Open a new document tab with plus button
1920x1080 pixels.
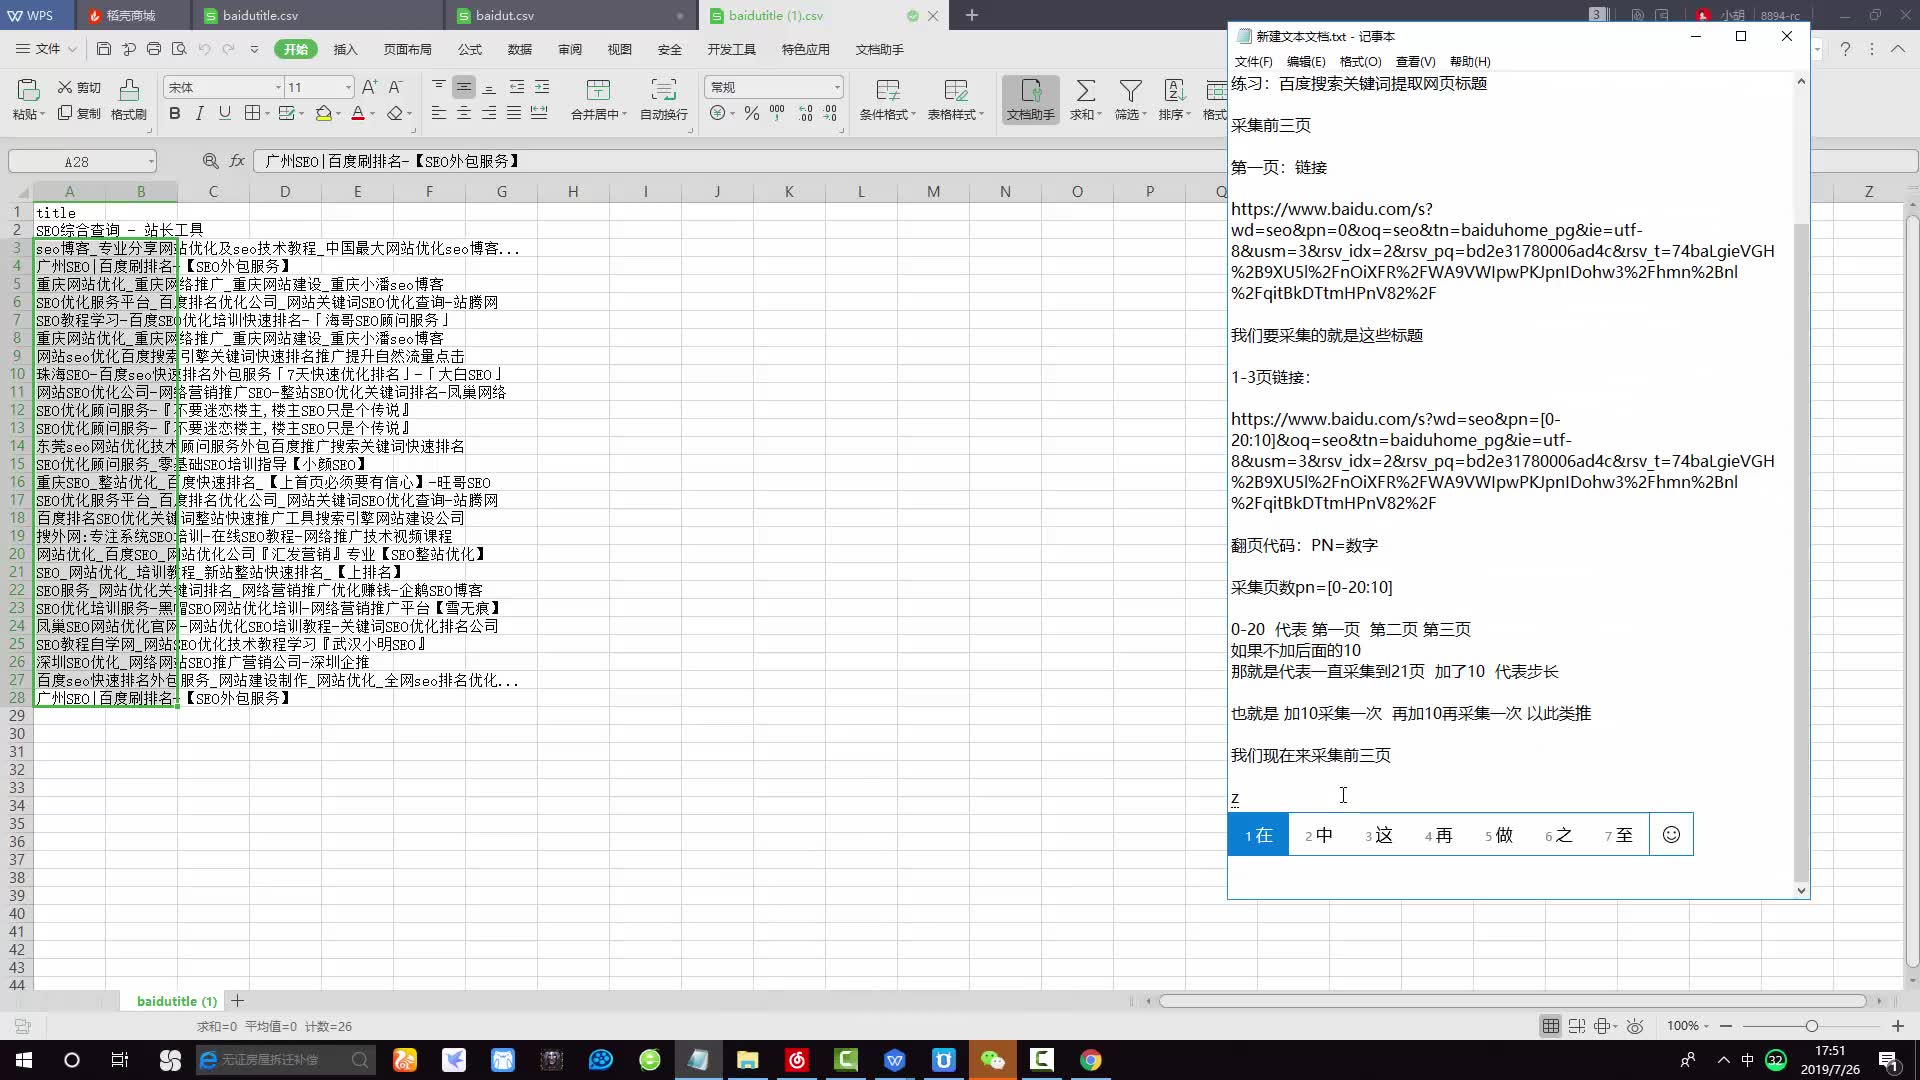click(971, 15)
